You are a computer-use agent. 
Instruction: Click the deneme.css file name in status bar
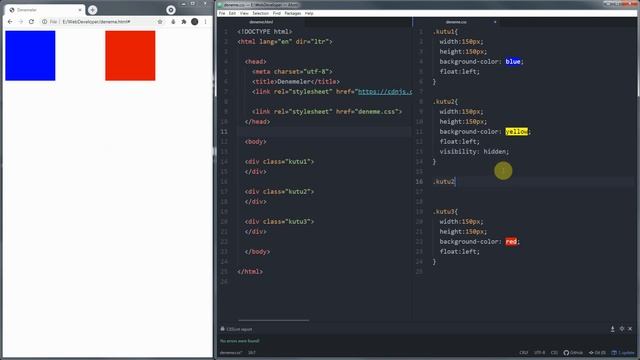[231, 353]
